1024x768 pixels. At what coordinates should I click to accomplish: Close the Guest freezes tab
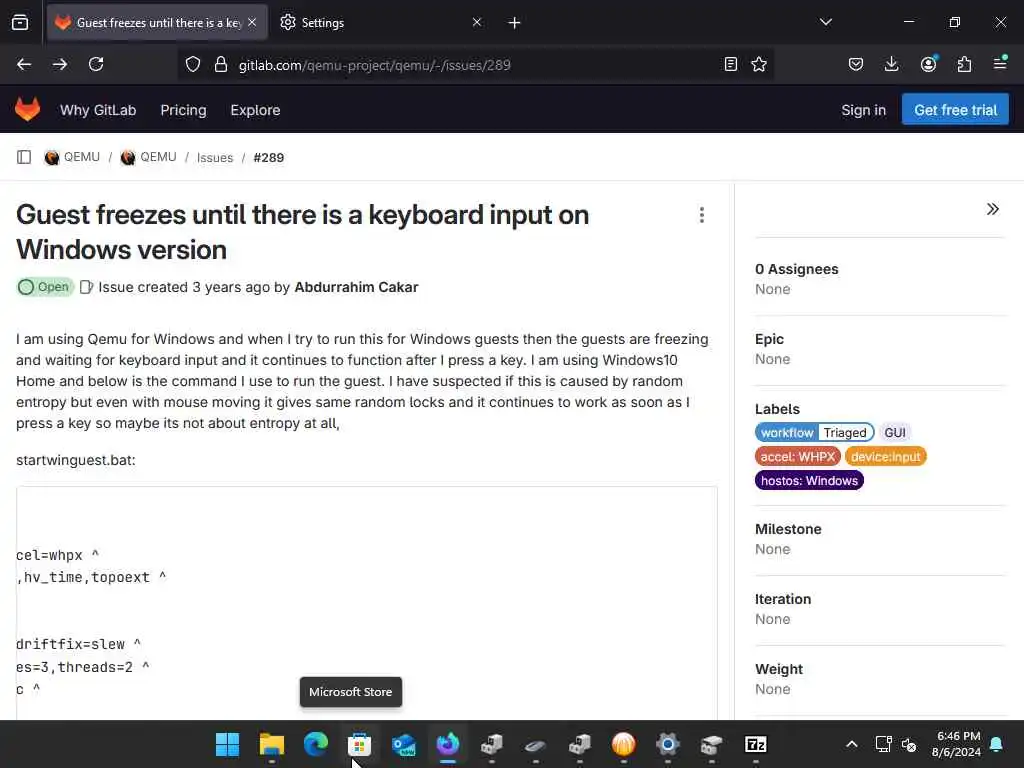[252, 22]
